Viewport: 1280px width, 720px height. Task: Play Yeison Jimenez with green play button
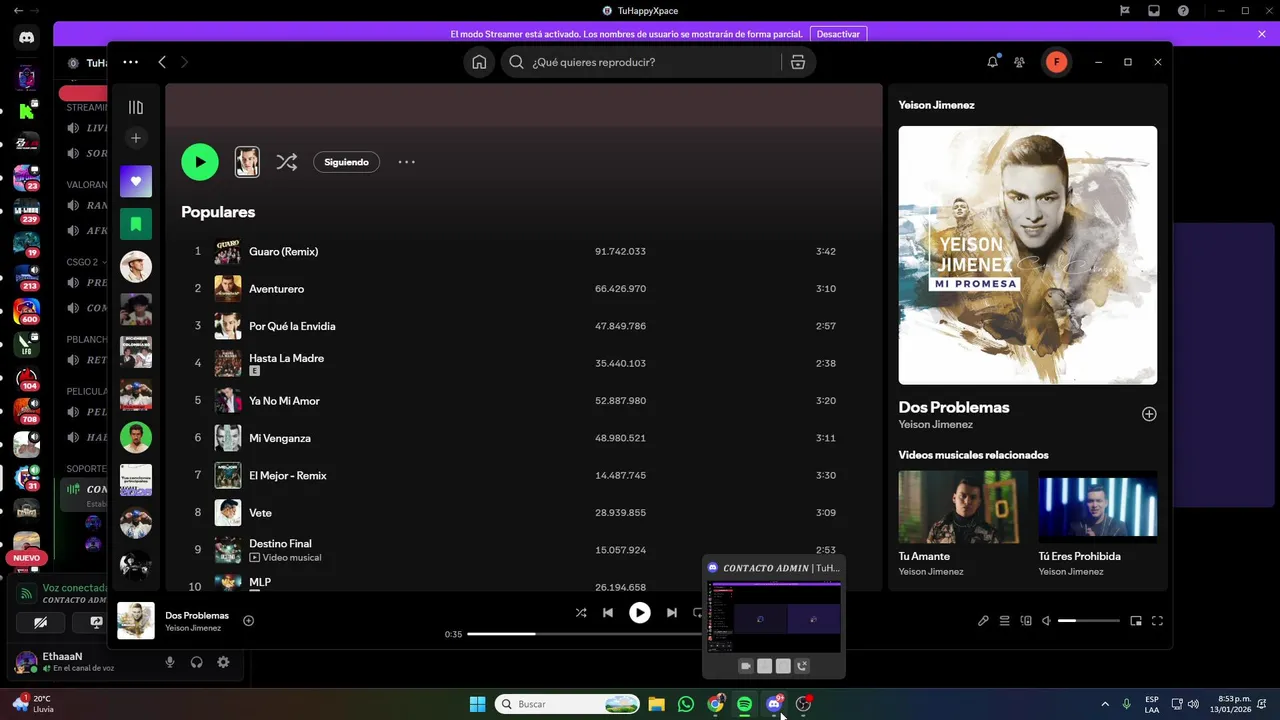point(200,162)
